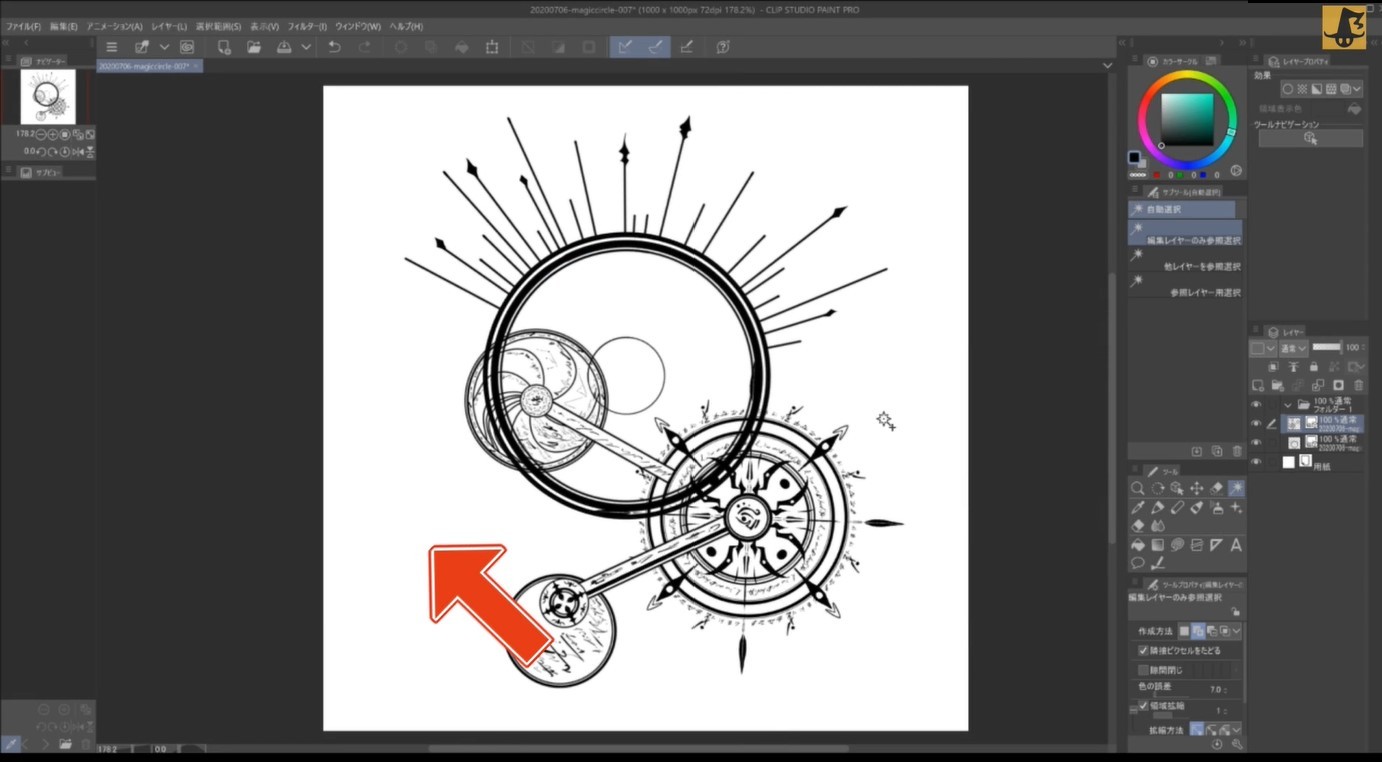The image size is (1382, 762).
Task: Open the レイヤー(L) menu
Action: click(x=169, y=26)
